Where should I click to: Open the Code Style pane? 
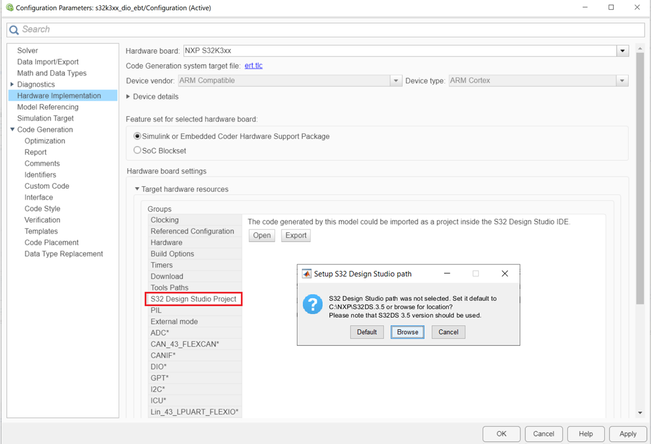tap(42, 209)
